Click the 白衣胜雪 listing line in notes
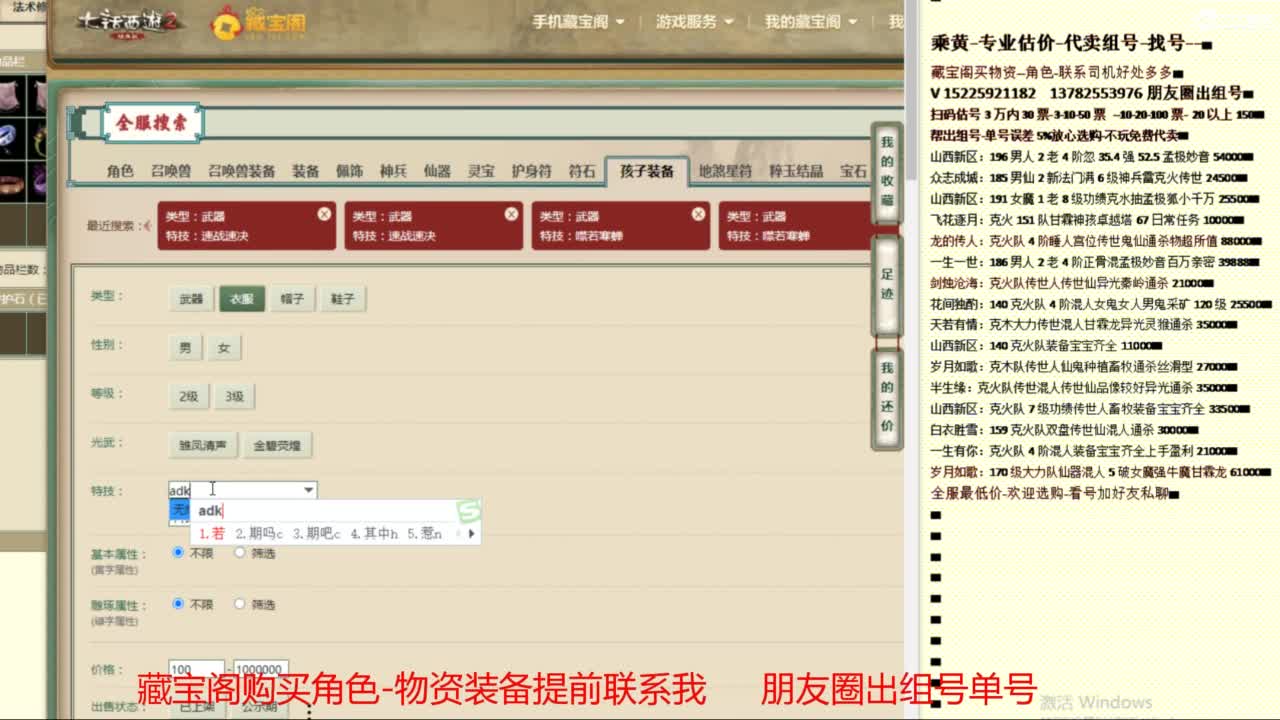1280x720 pixels. [1066, 430]
